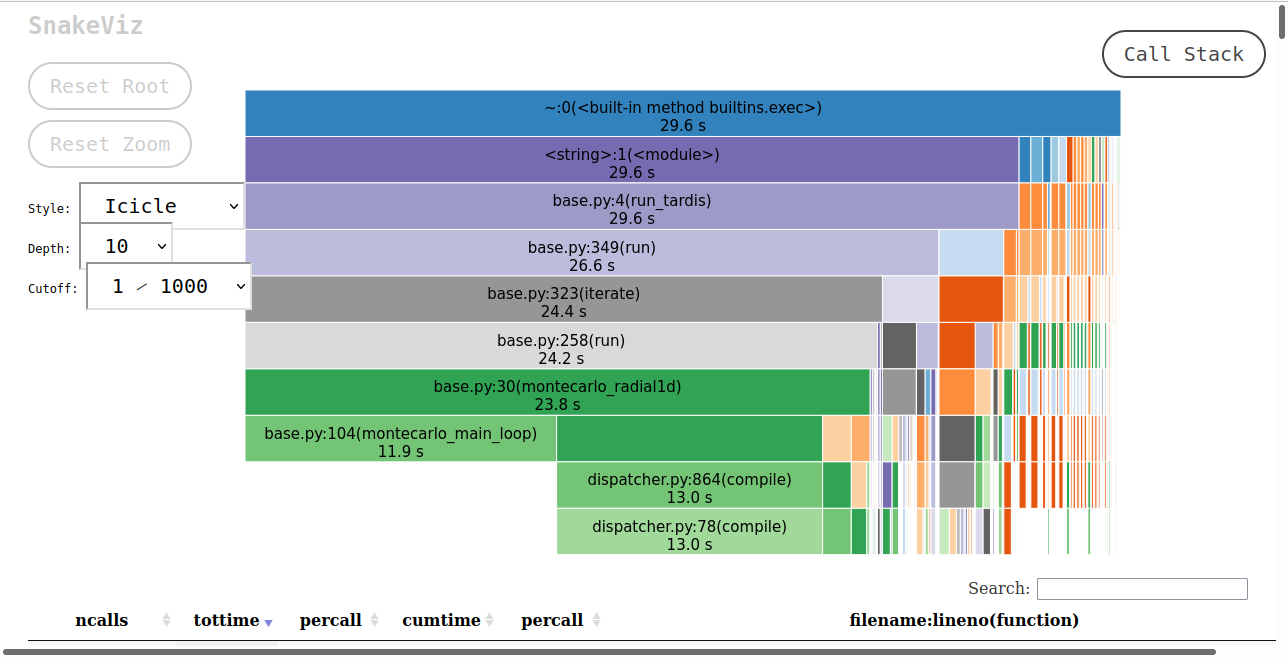This screenshot has width=1288, height=658.
Task: Expand the Depth dropdown set to 10
Action: pyautogui.click(x=126, y=246)
